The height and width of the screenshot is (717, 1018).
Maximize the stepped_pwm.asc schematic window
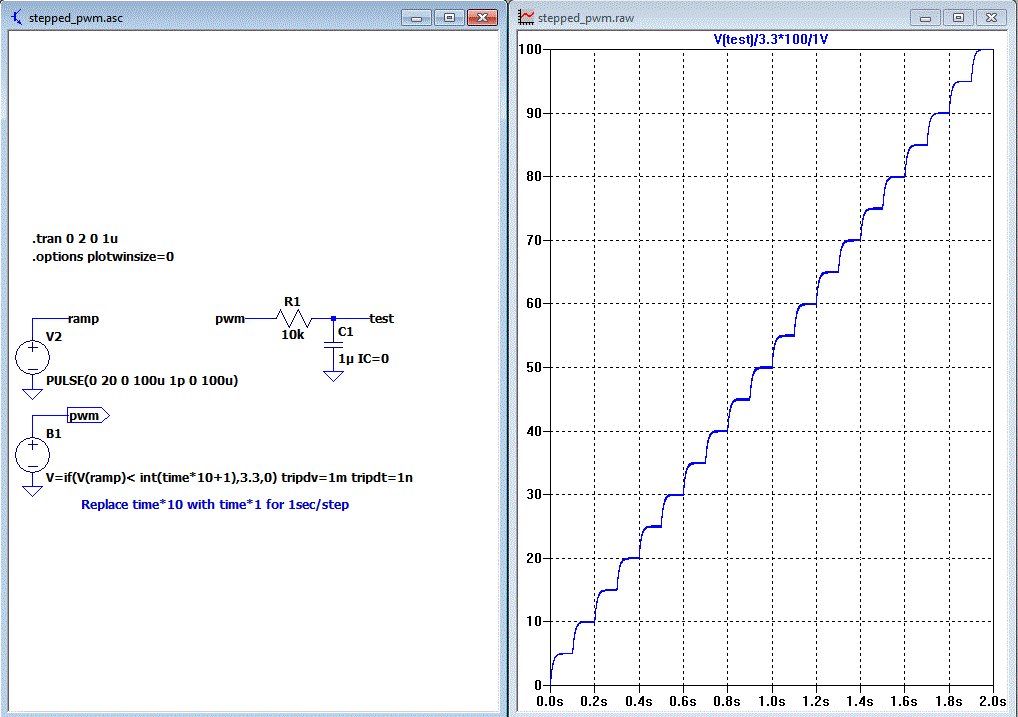449,18
